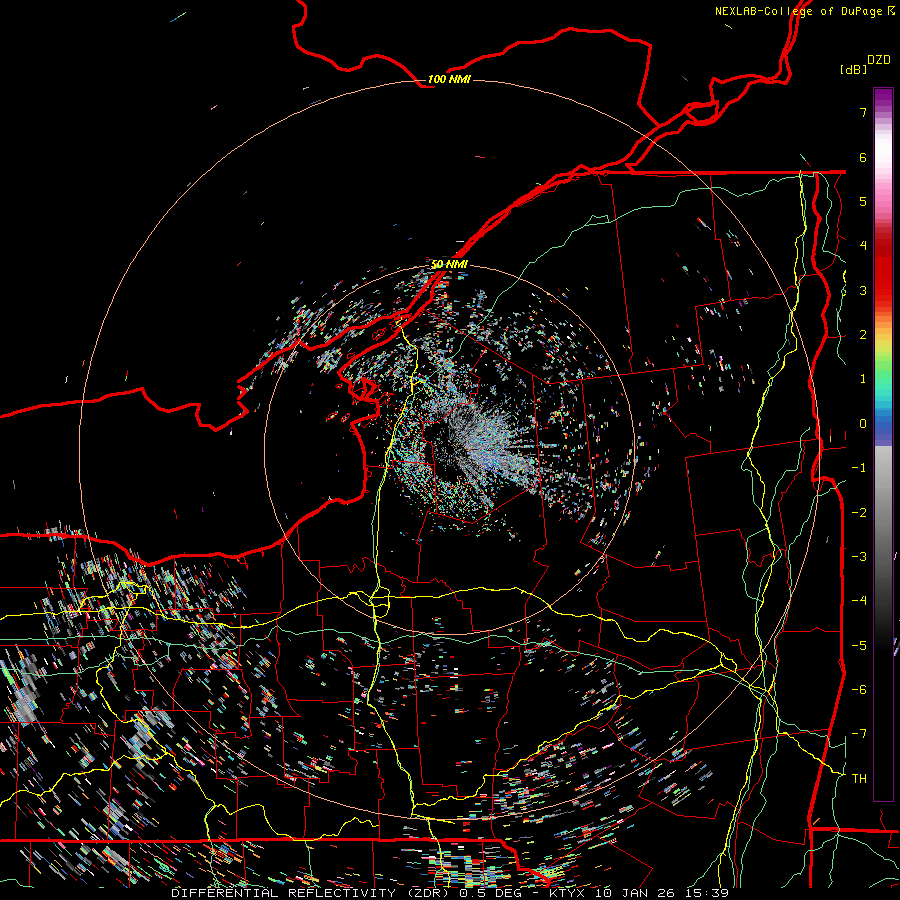The height and width of the screenshot is (900, 900).
Task: Click the 10 JAN 26 date text
Action: point(634,893)
